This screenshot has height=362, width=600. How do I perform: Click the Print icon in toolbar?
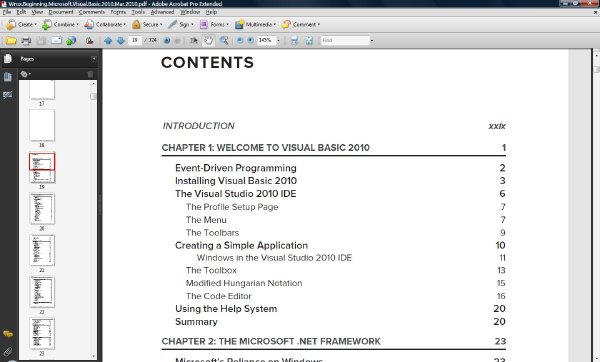pos(26,41)
